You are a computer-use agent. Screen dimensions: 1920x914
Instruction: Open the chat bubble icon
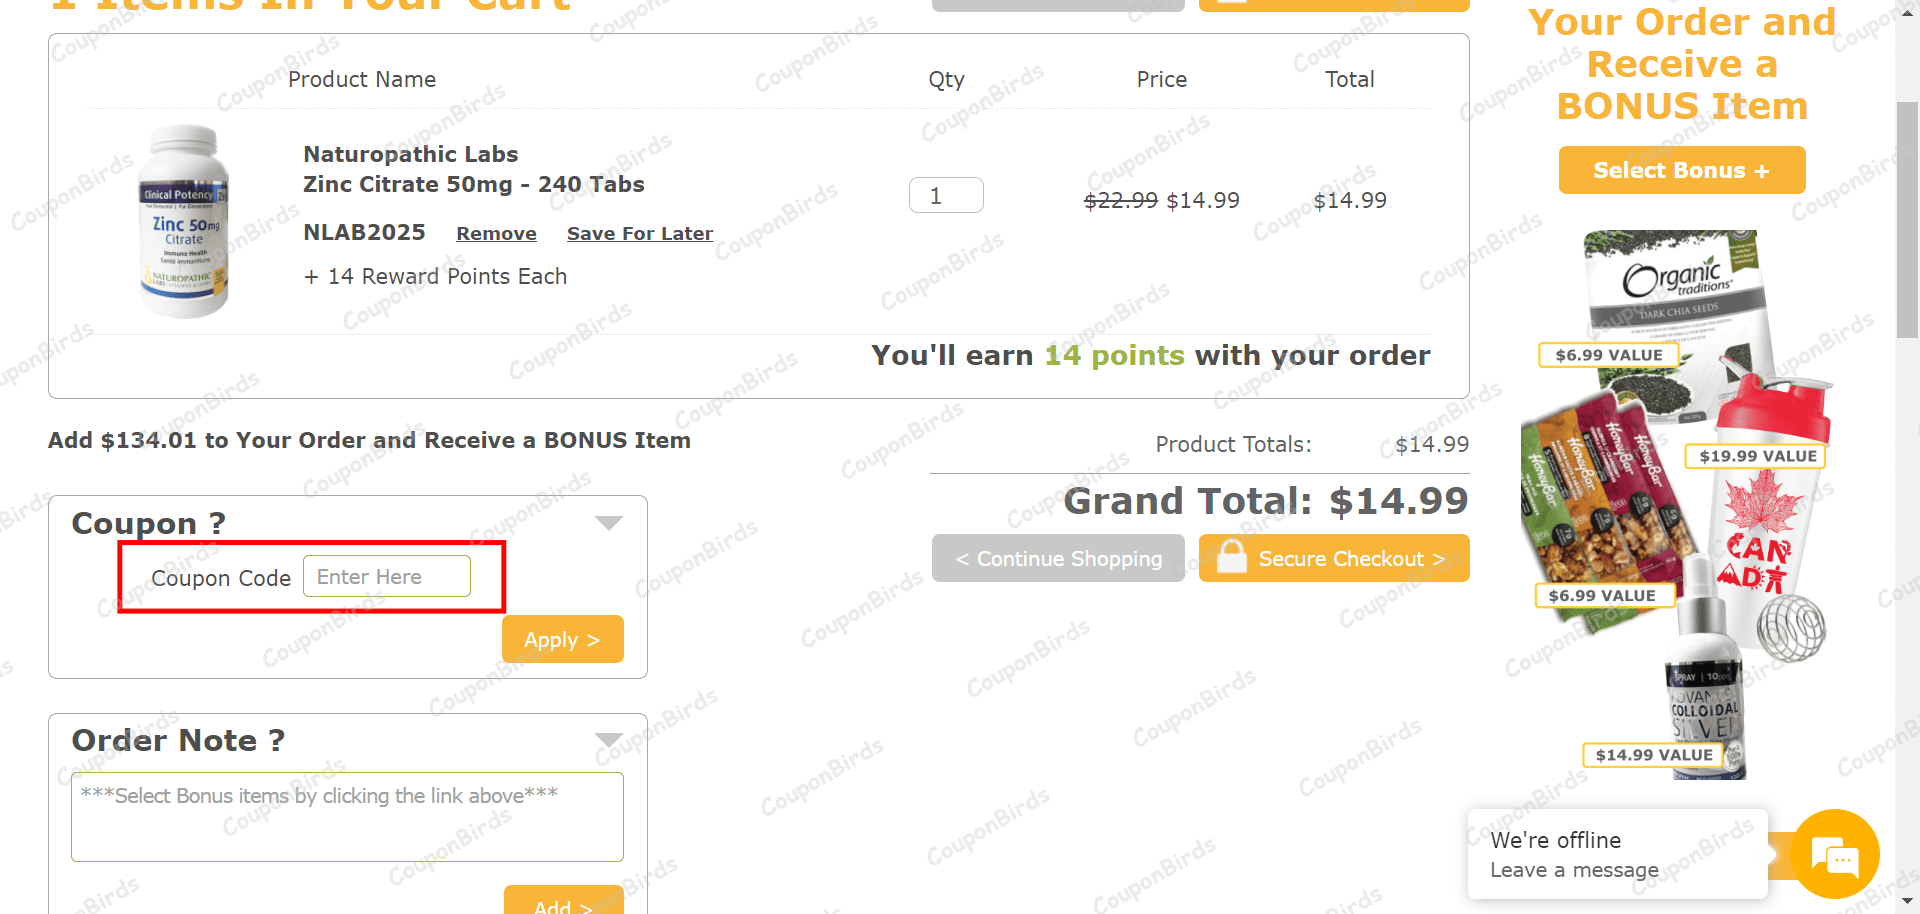click(1833, 855)
